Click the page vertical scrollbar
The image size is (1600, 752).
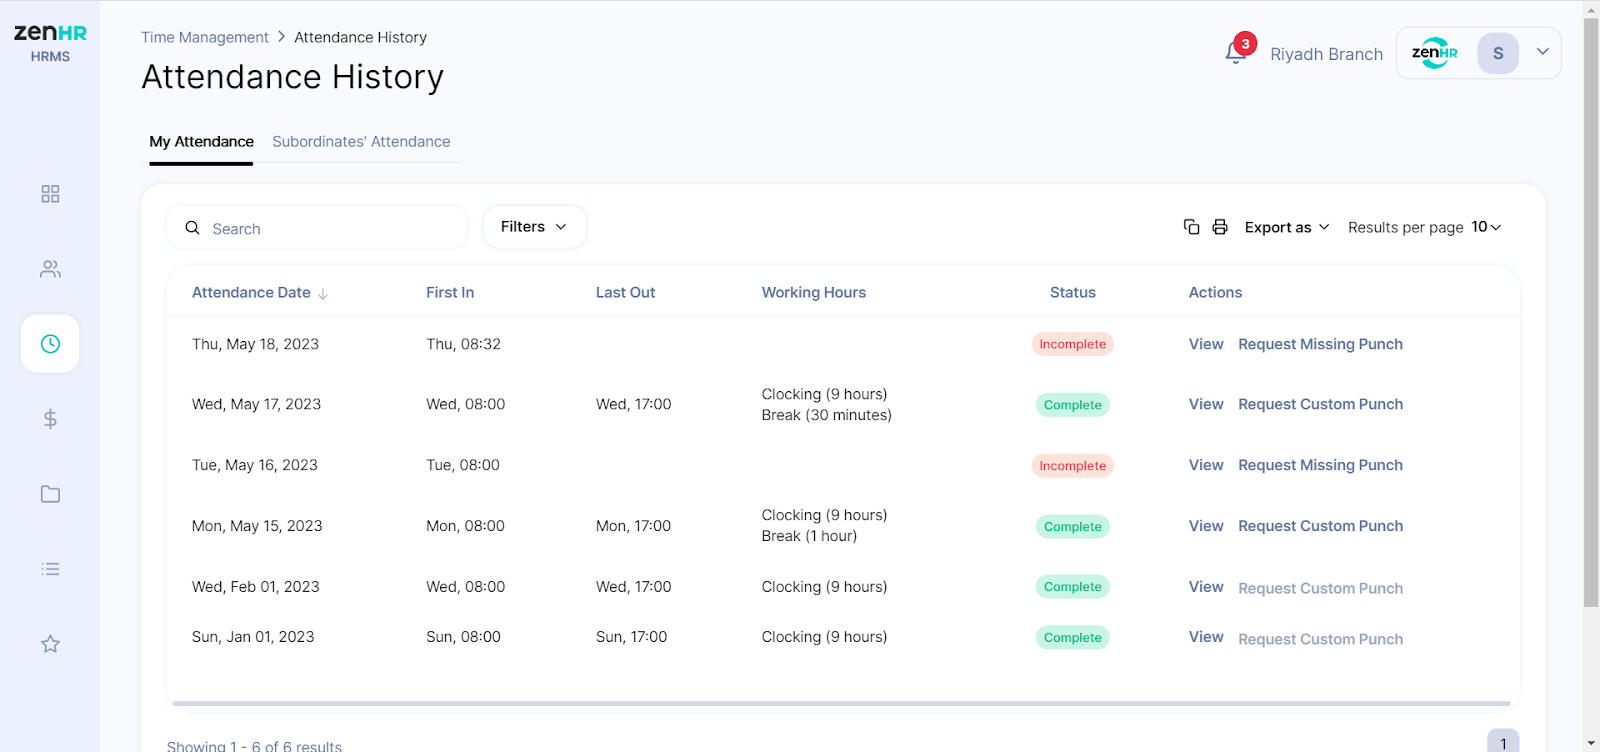[x=1591, y=312]
